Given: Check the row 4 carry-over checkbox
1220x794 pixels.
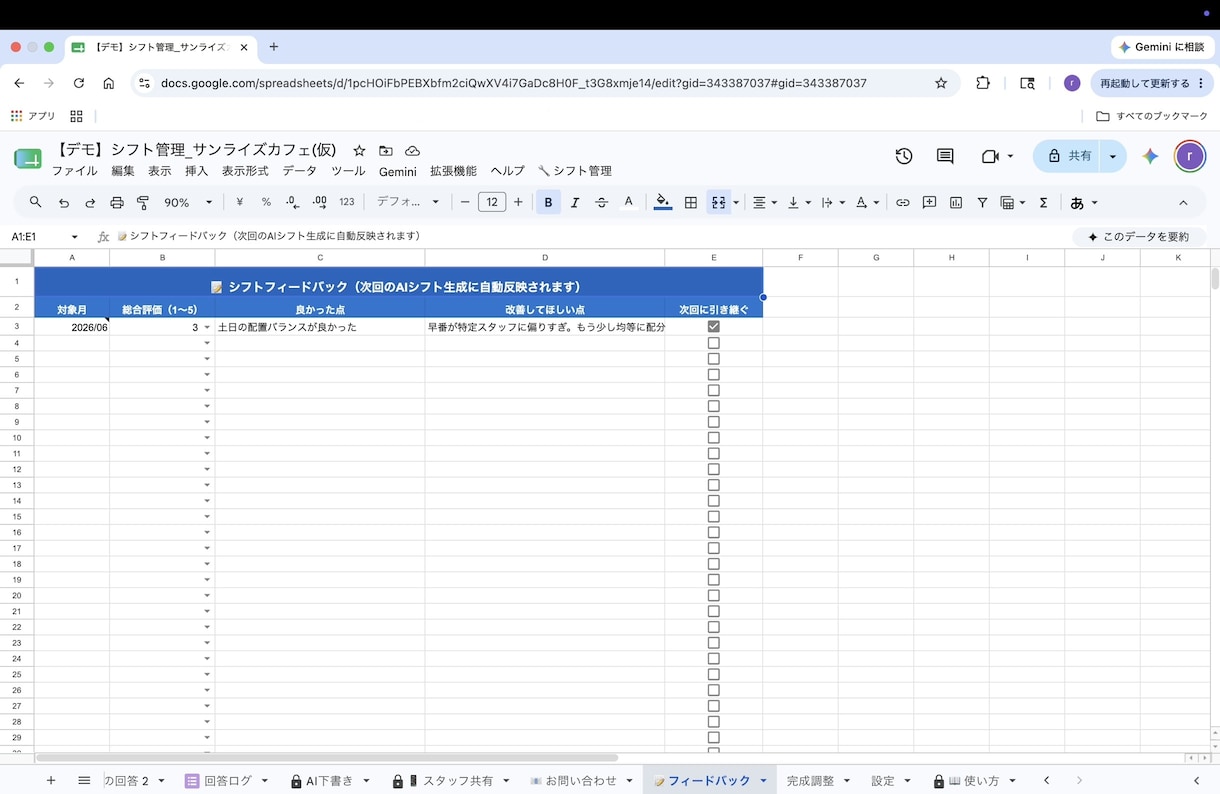Looking at the screenshot, I should pos(713,343).
